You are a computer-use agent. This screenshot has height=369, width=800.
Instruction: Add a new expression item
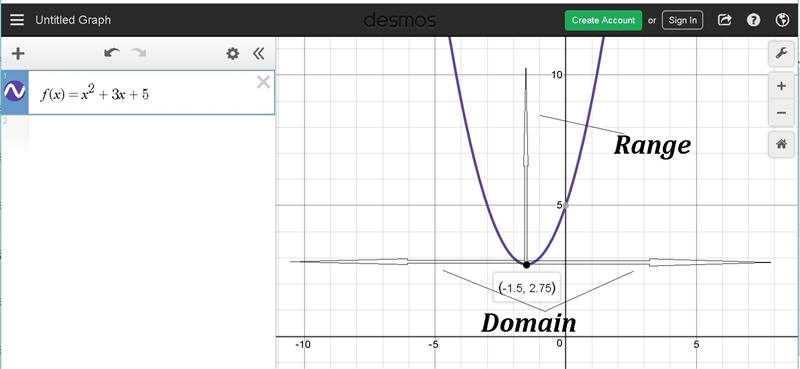pos(18,53)
